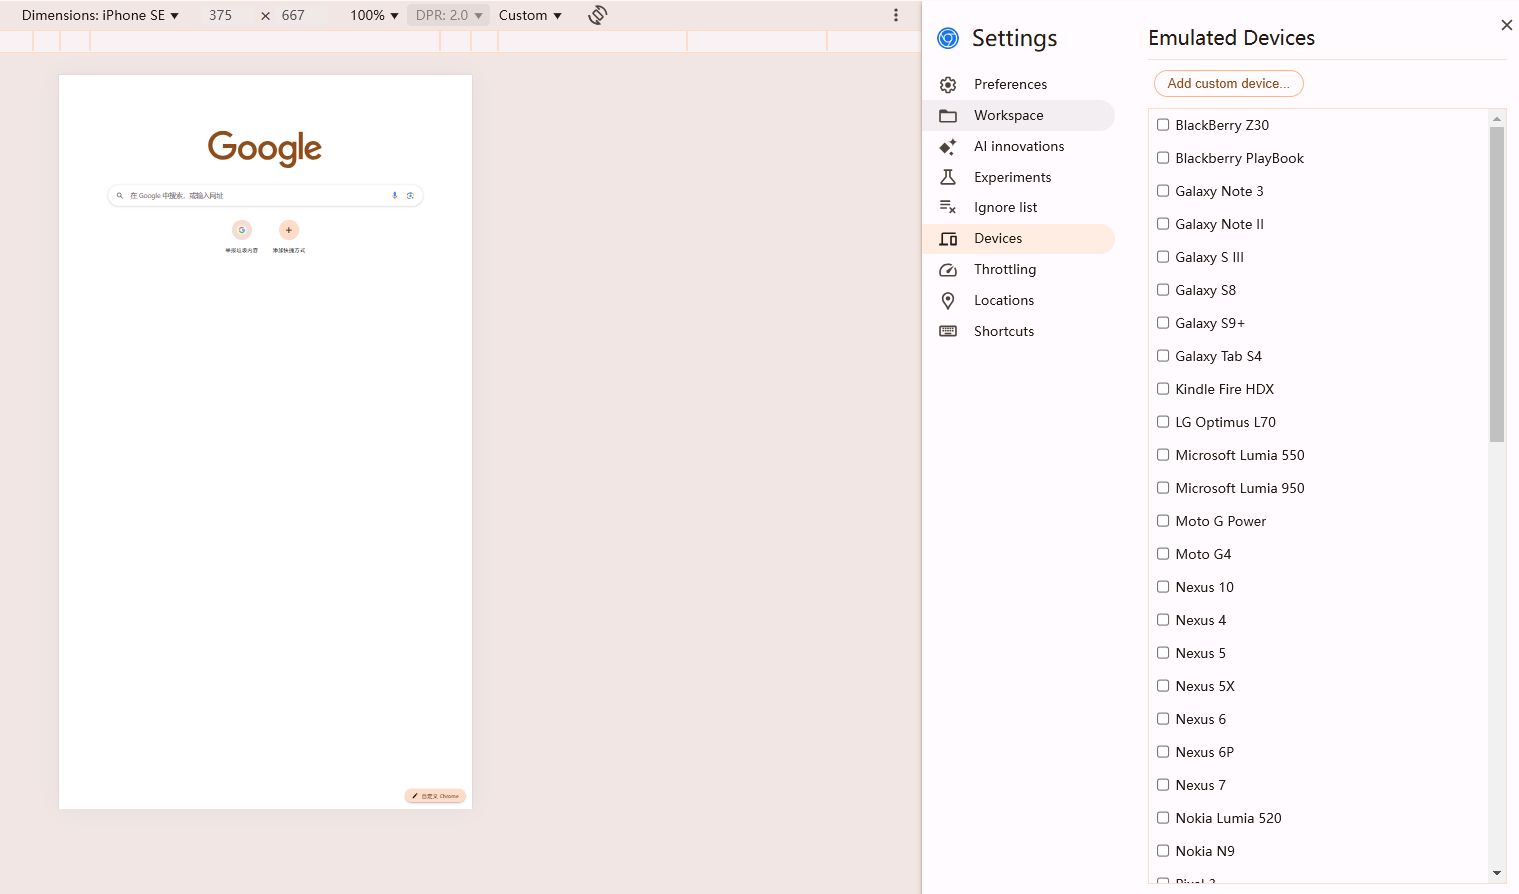Click the Locations pin icon
Screen dimensions: 1519x894
pos(948,301)
